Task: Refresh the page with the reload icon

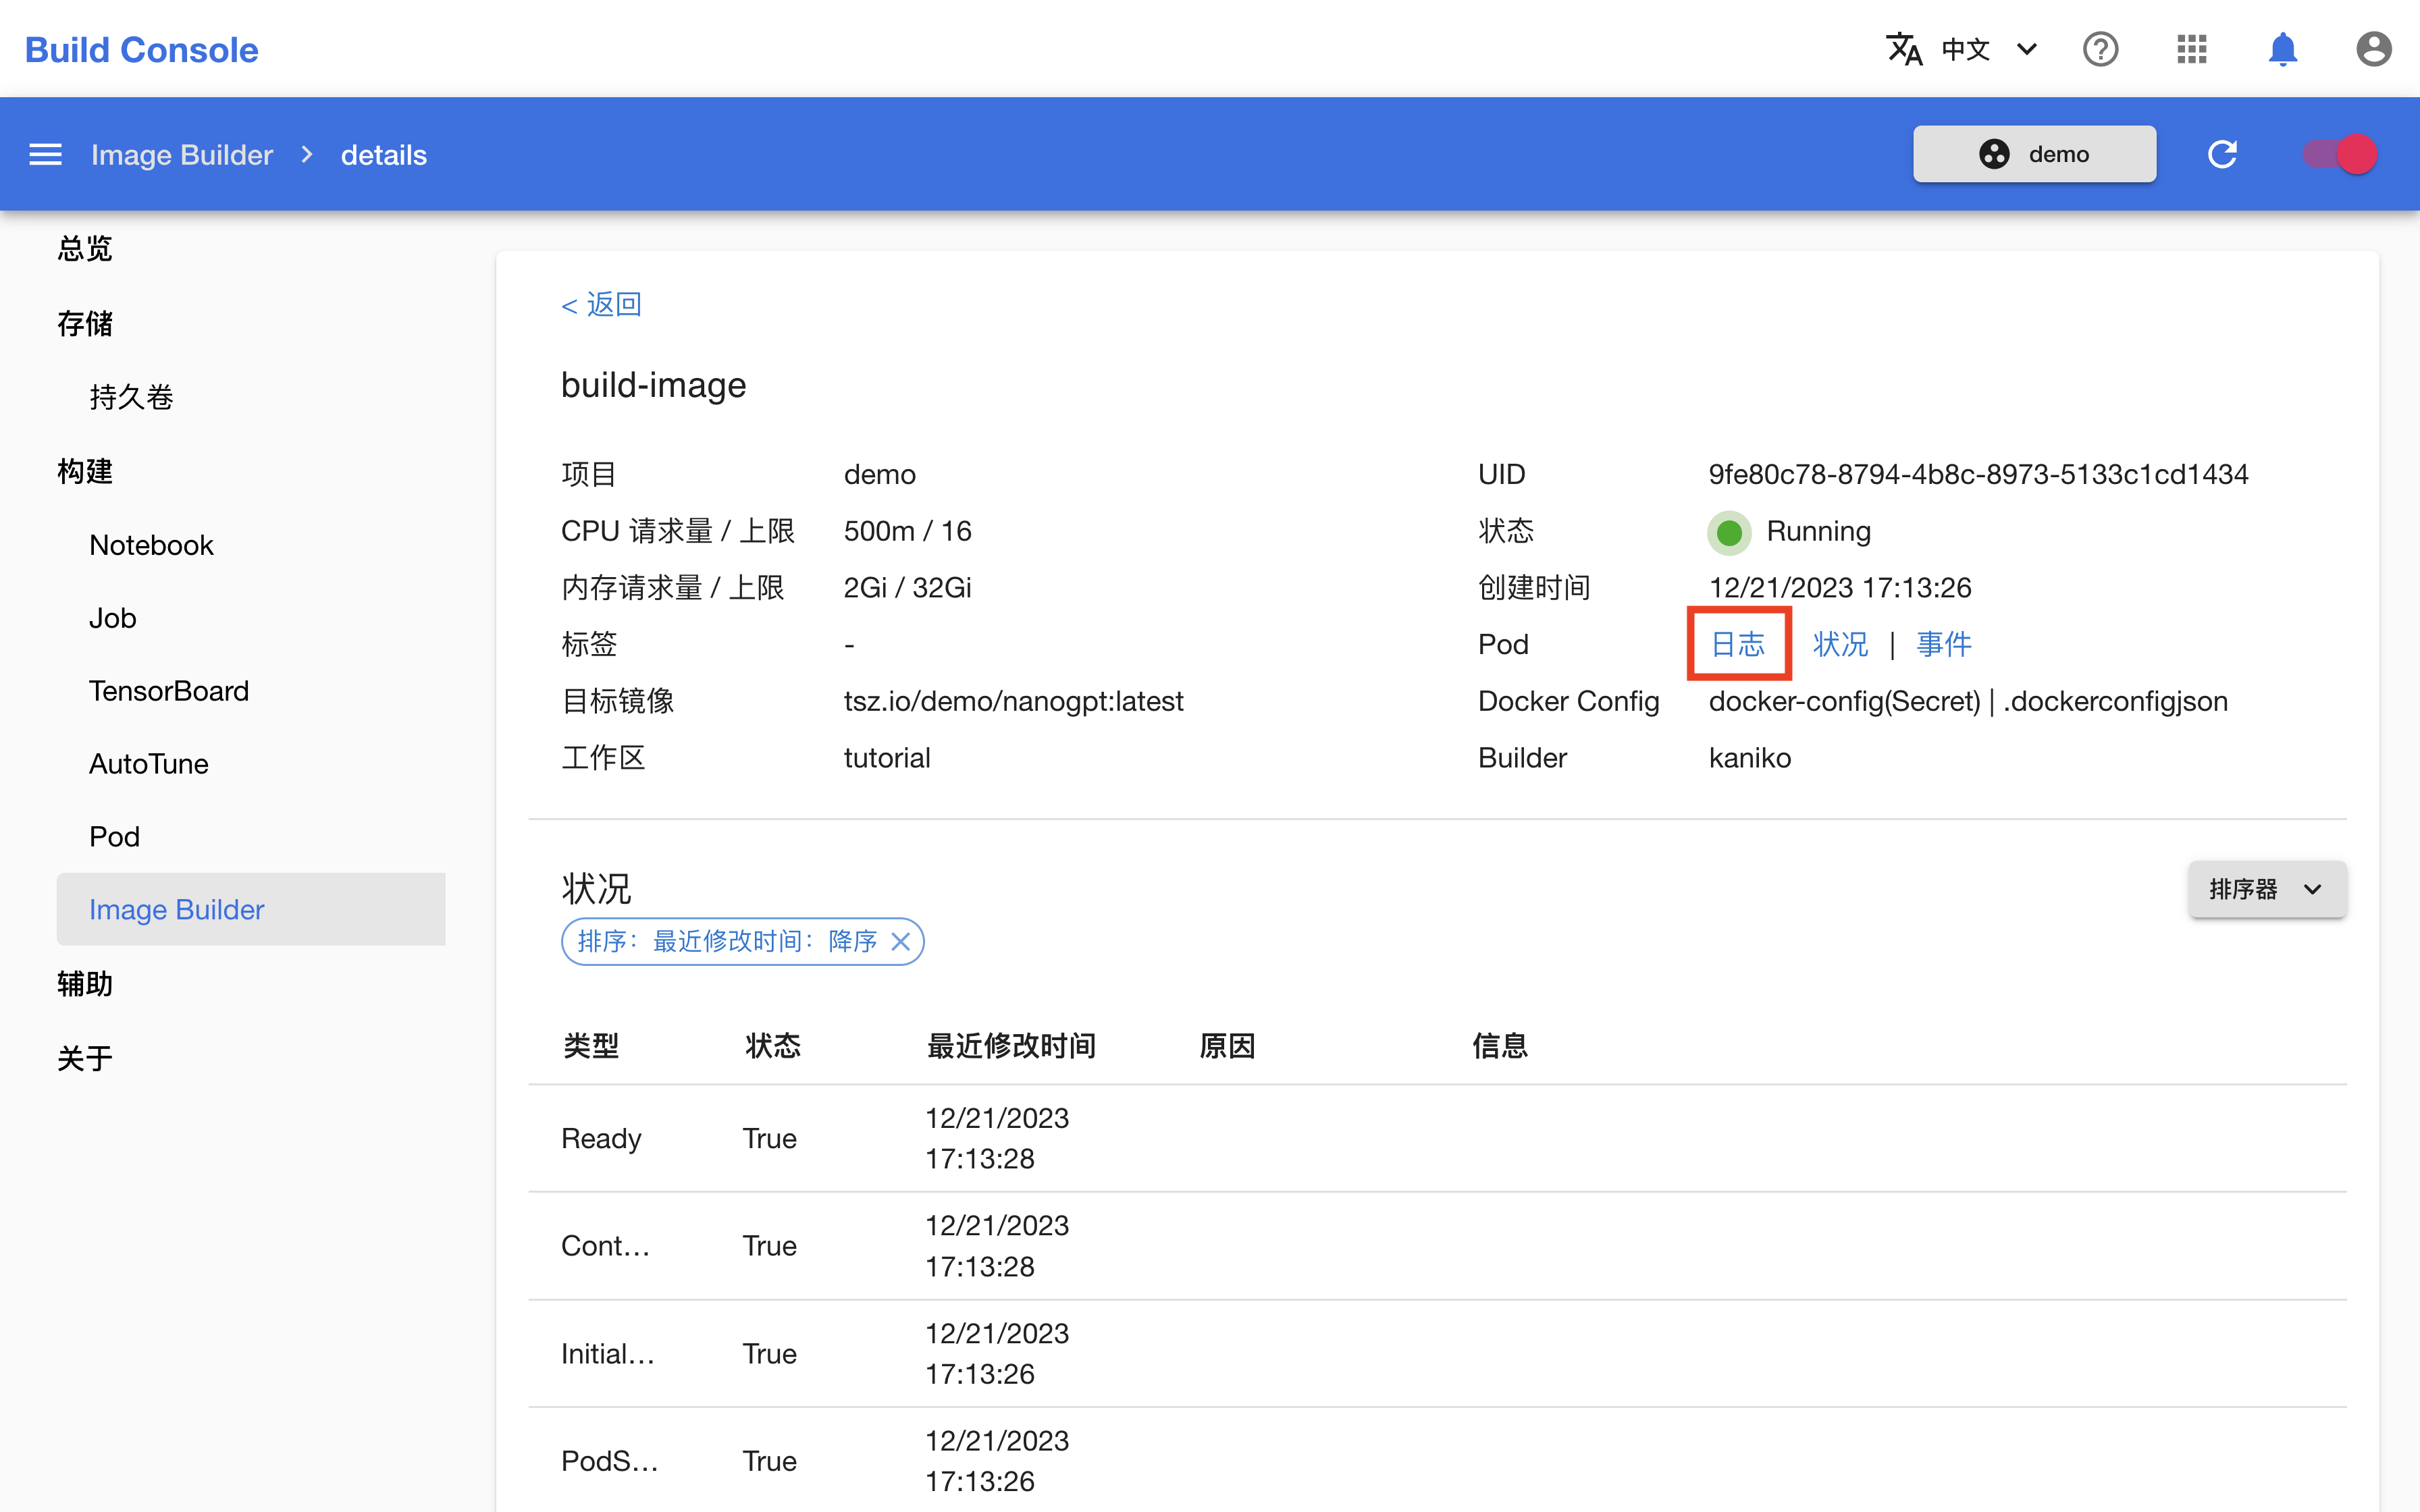Action: click(2222, 154)
